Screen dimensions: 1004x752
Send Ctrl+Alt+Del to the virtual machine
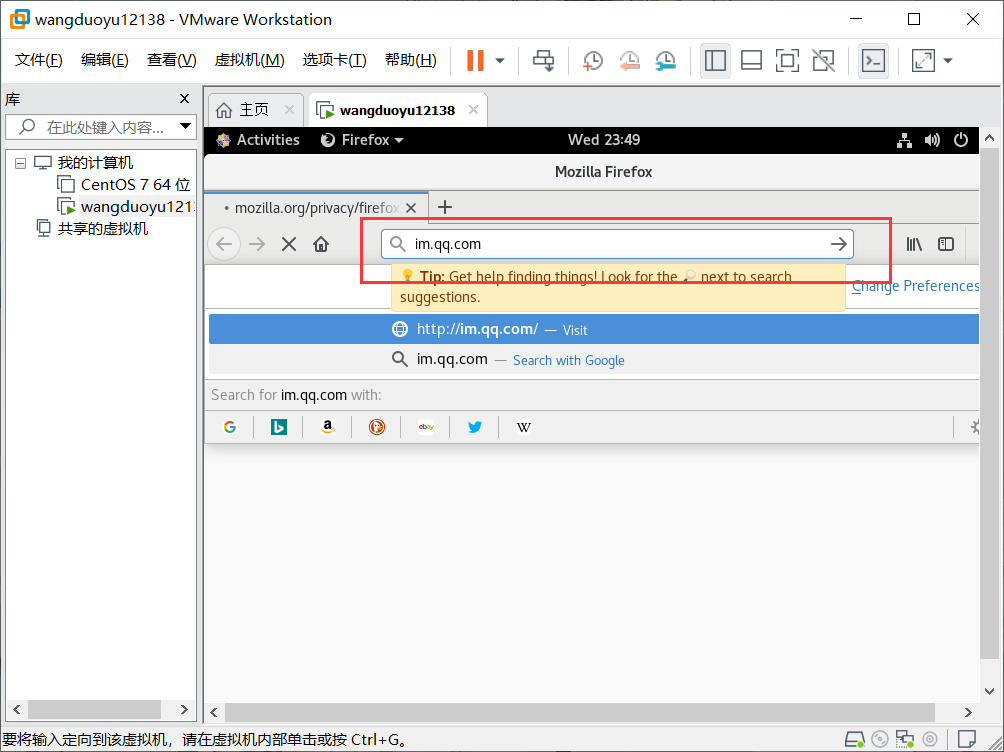click(x=544, y=60)
